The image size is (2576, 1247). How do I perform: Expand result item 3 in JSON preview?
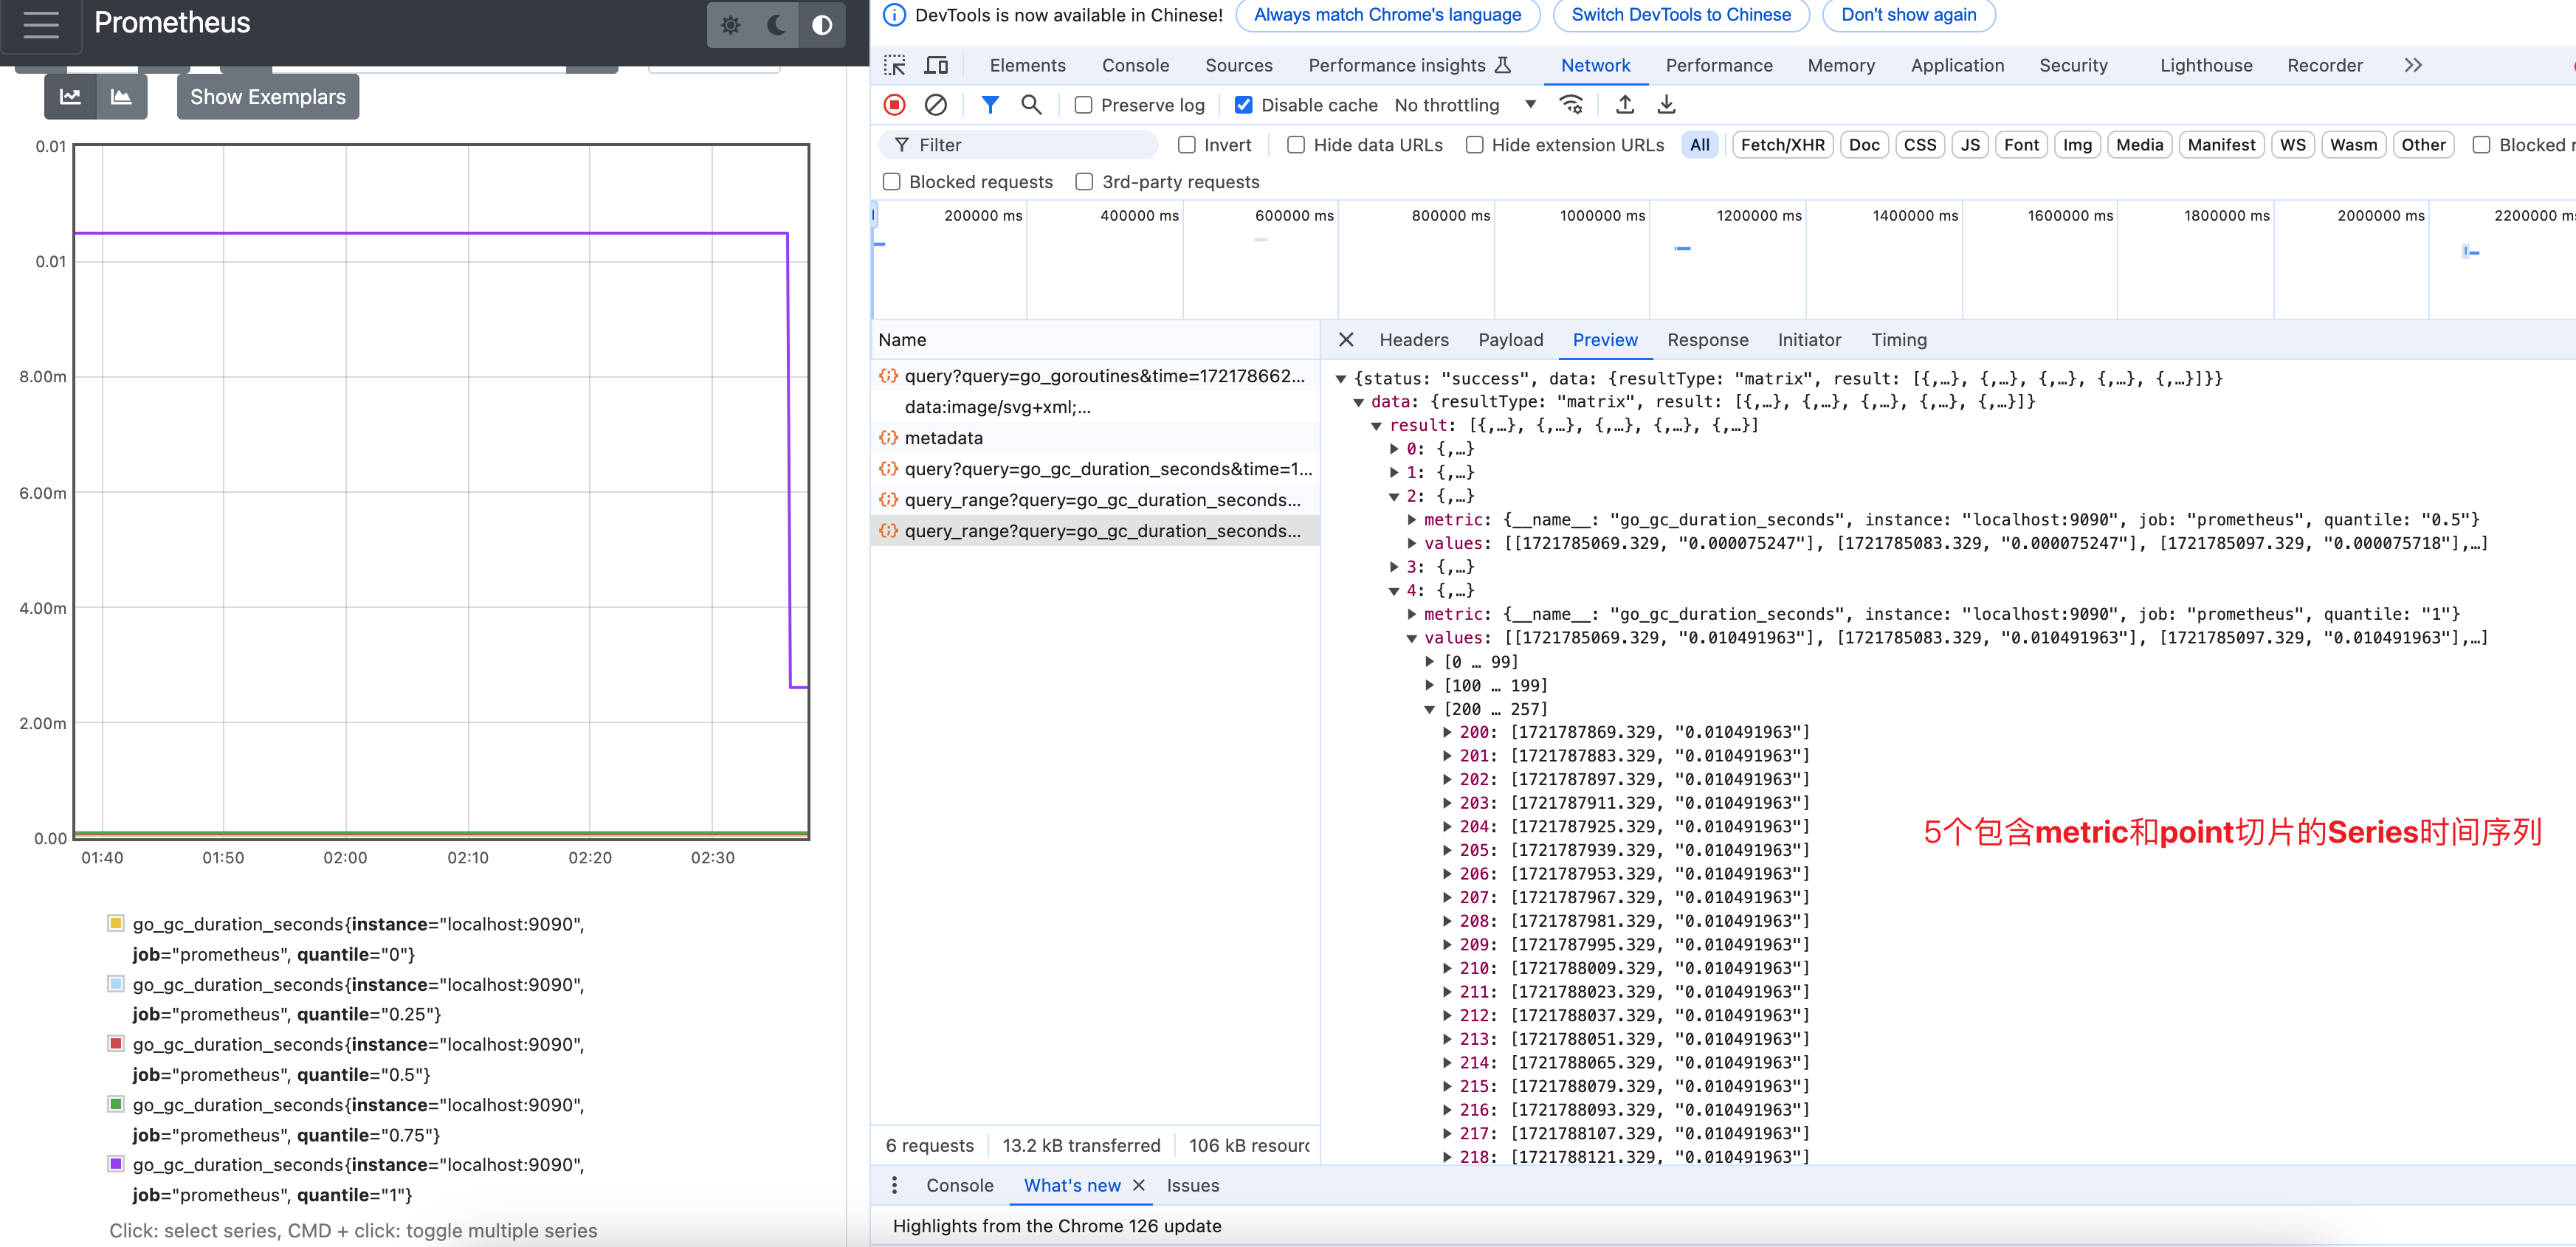[x=1395, y=567]
